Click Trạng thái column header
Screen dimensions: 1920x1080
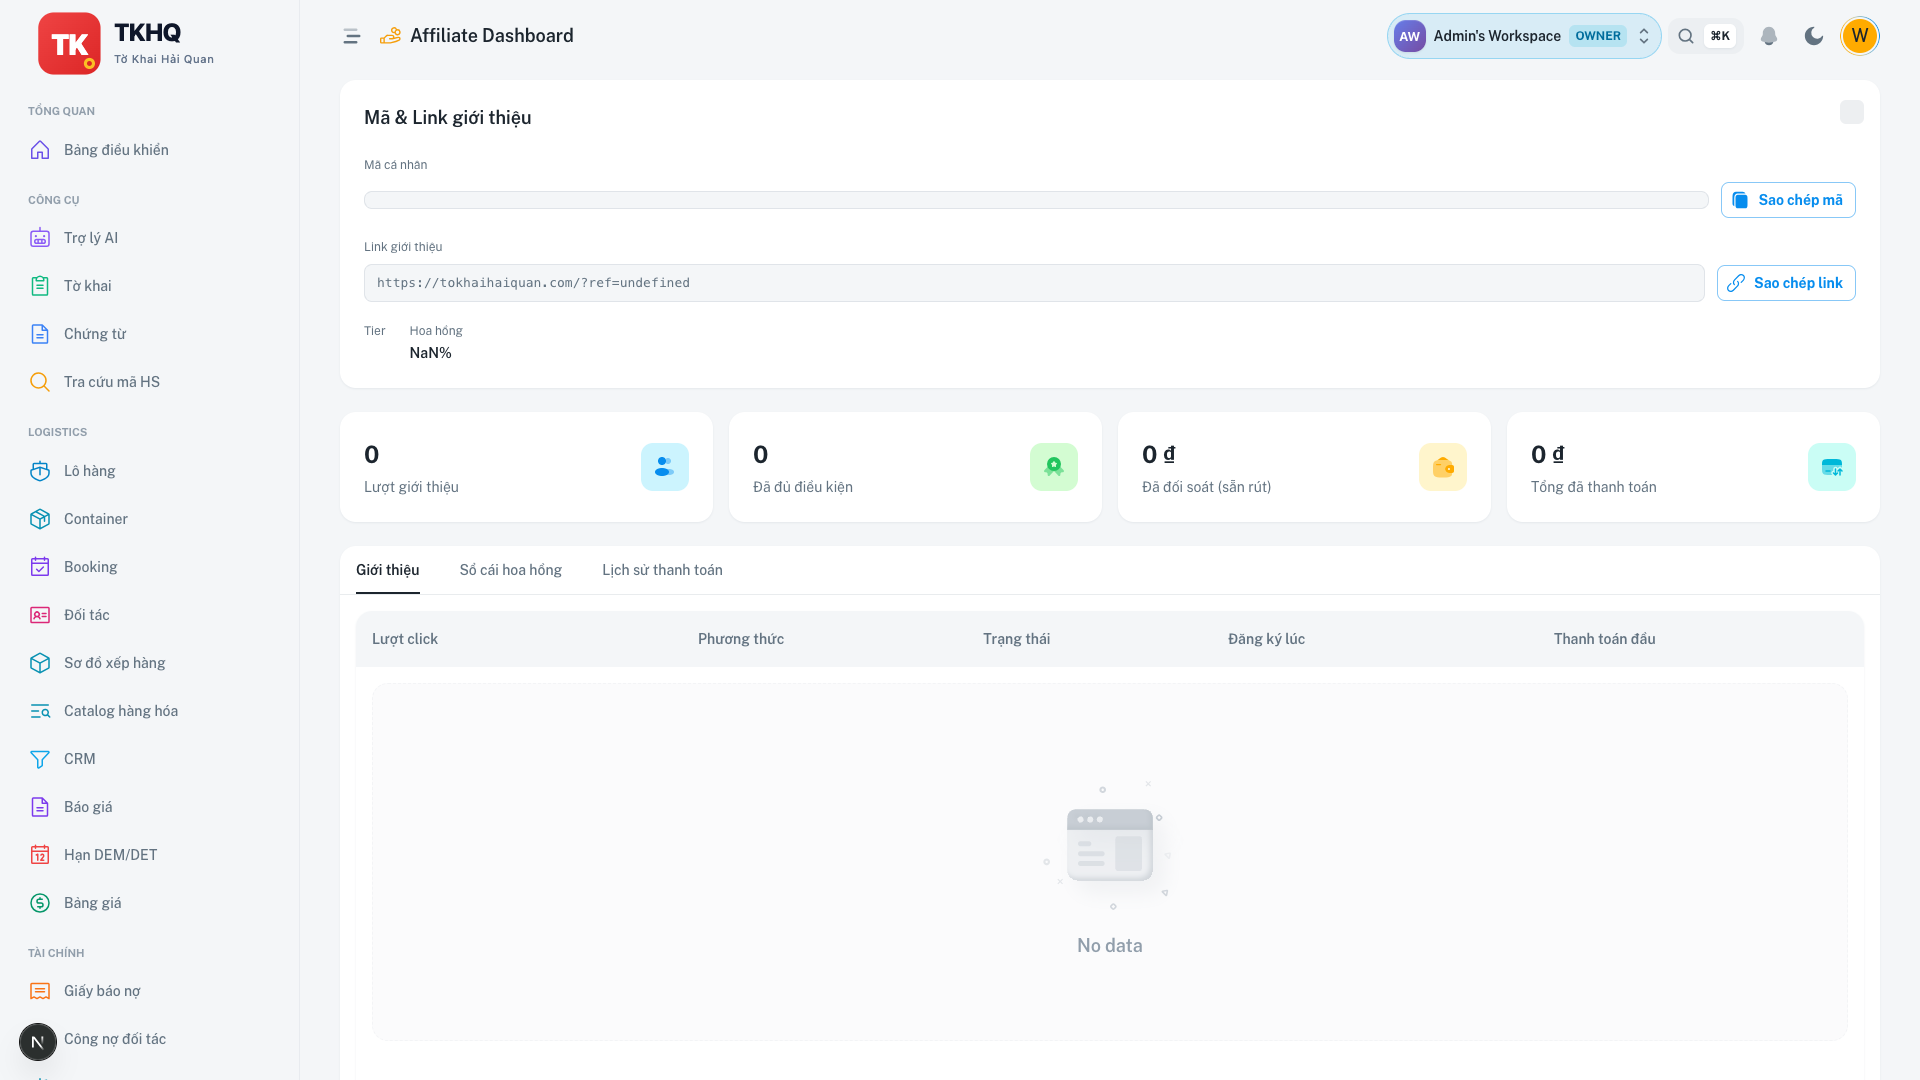[1016, 639]
